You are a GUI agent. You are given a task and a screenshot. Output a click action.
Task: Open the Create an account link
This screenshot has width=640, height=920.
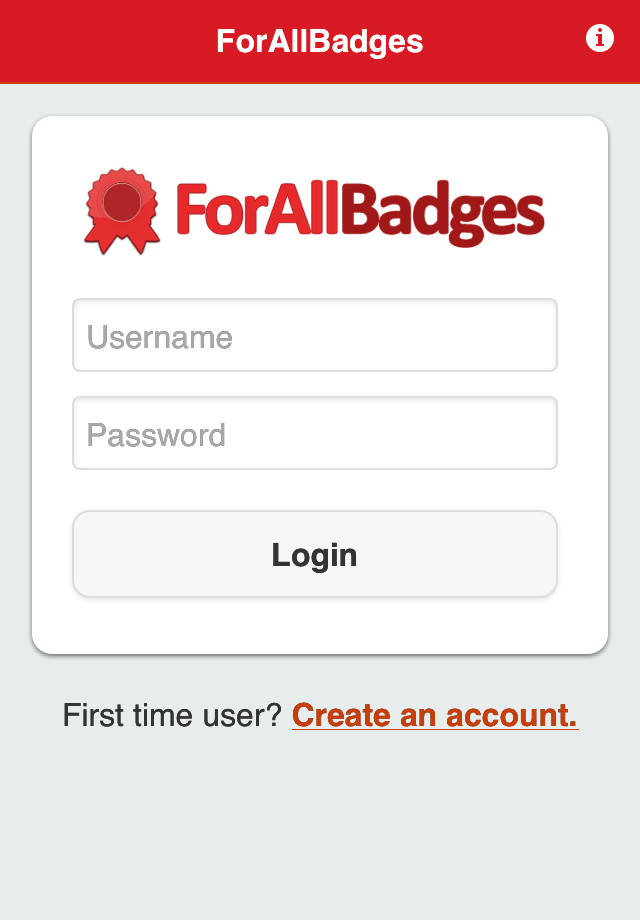point(434,715)
